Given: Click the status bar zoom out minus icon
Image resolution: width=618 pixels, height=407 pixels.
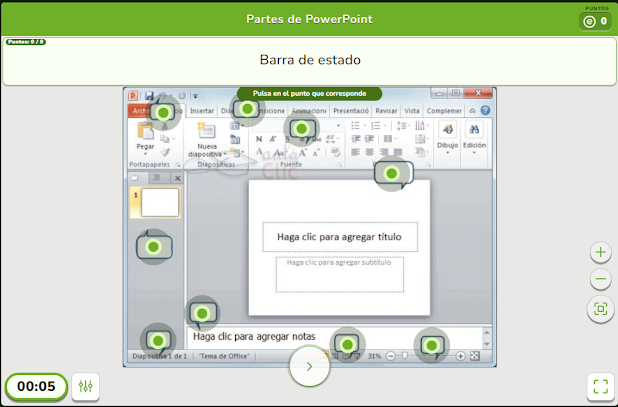Looking at the screenshot, I should point(391,356).
